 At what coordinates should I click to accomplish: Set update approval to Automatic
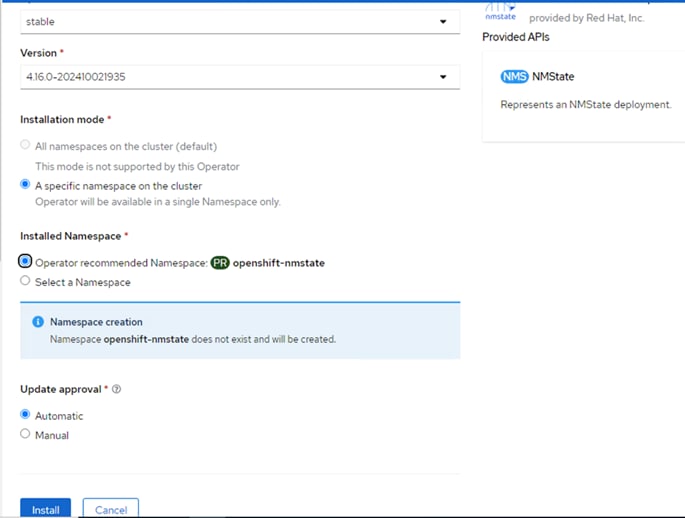pyautogui.click(x=25, y=414)
